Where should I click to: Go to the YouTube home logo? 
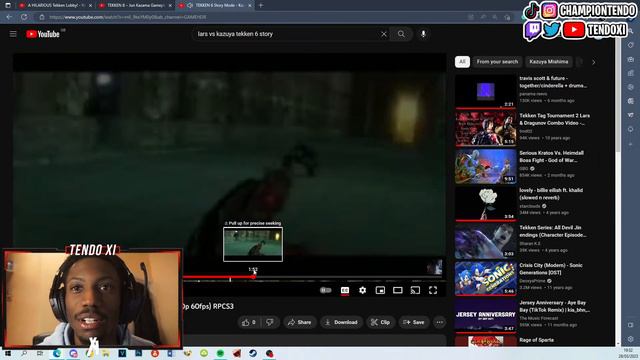pyautogui.click(x=43, y=34)
